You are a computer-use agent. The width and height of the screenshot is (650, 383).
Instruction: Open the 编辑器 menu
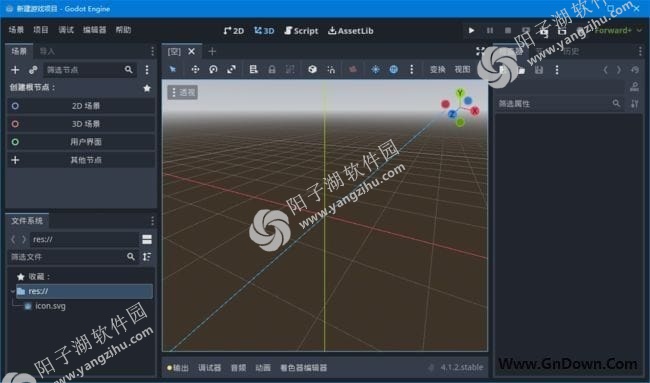point(94,30)
